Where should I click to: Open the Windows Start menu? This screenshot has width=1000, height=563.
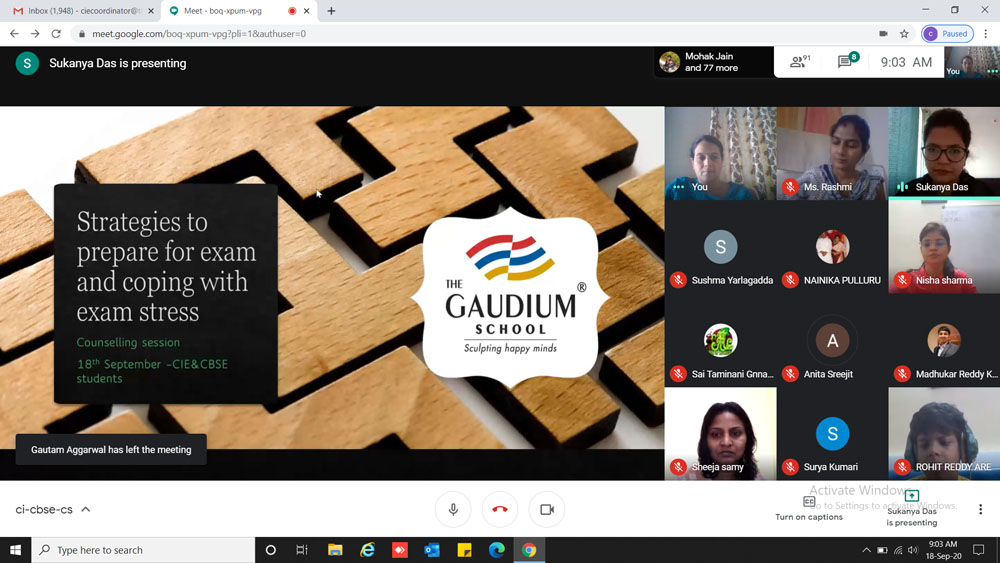15,550
